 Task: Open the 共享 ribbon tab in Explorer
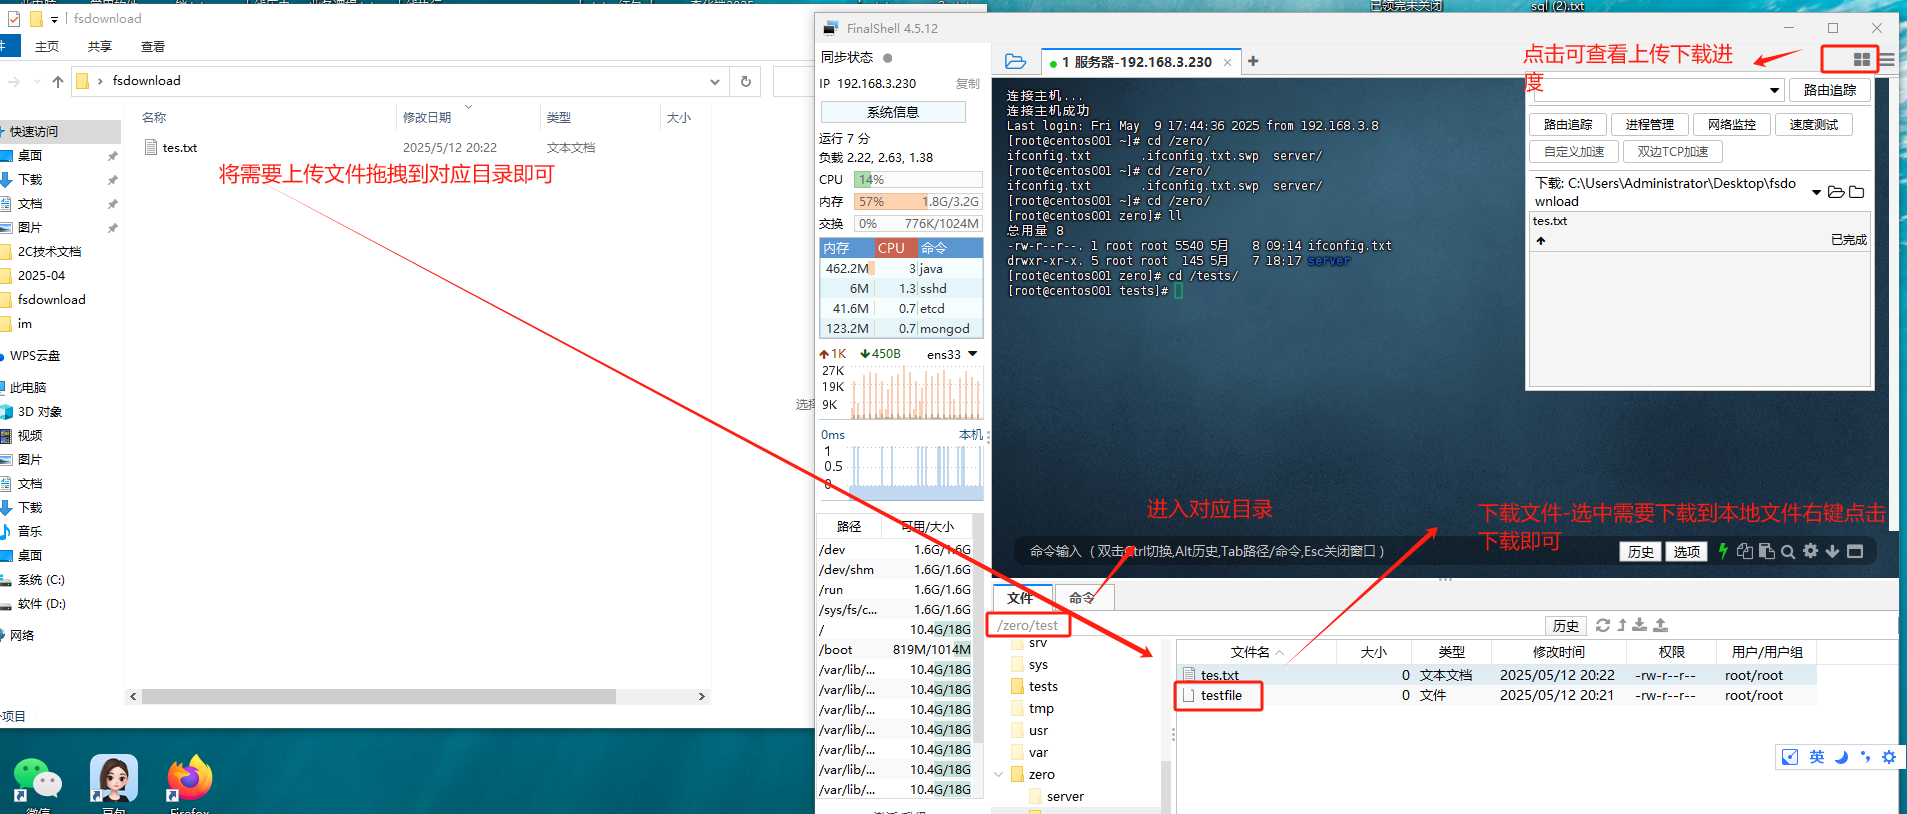click(100, 47)
